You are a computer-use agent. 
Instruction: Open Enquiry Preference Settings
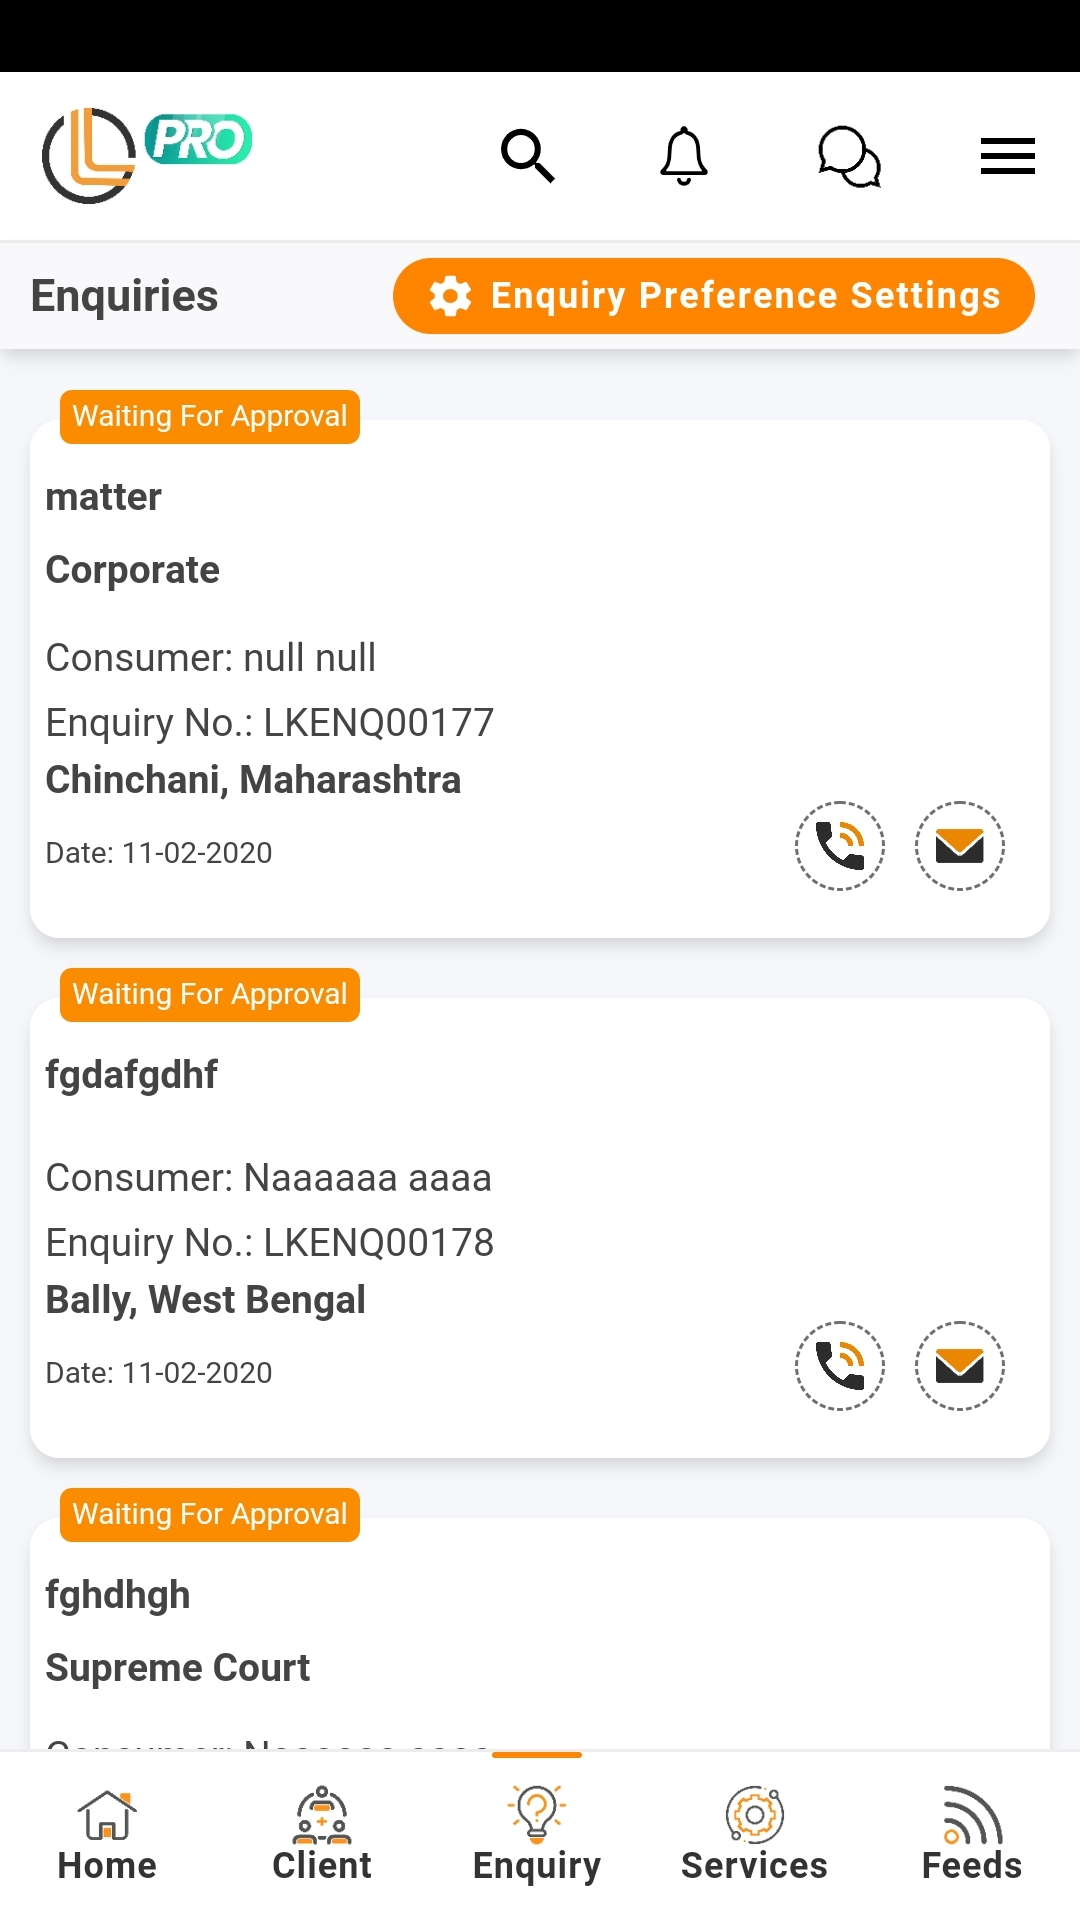713,296
